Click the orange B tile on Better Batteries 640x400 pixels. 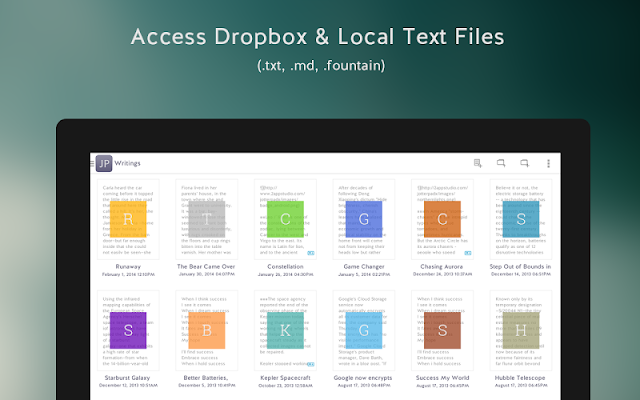pyautogui.click(x=207, y=330)
